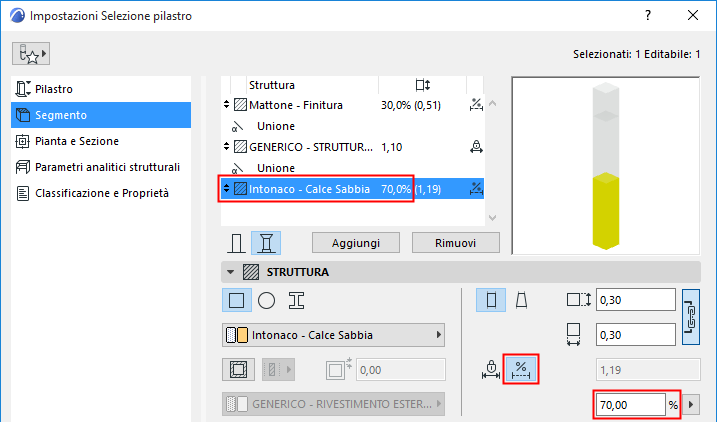717x422 pixels.
Task: Open Classificazione e Proprietà tab
Action: pos(102,192)
